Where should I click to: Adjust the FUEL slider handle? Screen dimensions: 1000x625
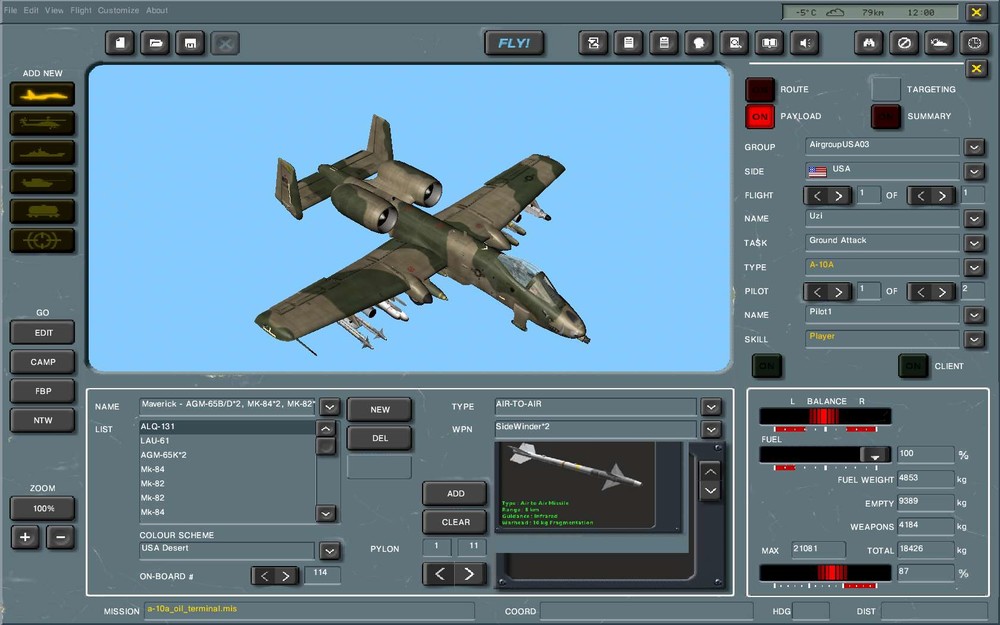pyautogui.click(x=875, y=455)
